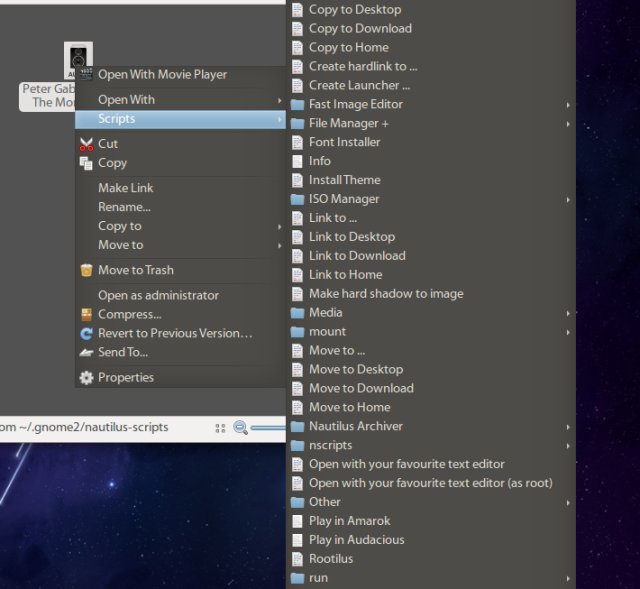The height and width of the screenshot is (589, 640).
Task: Click the trash can icon
Action: click(x=86, y=270)
